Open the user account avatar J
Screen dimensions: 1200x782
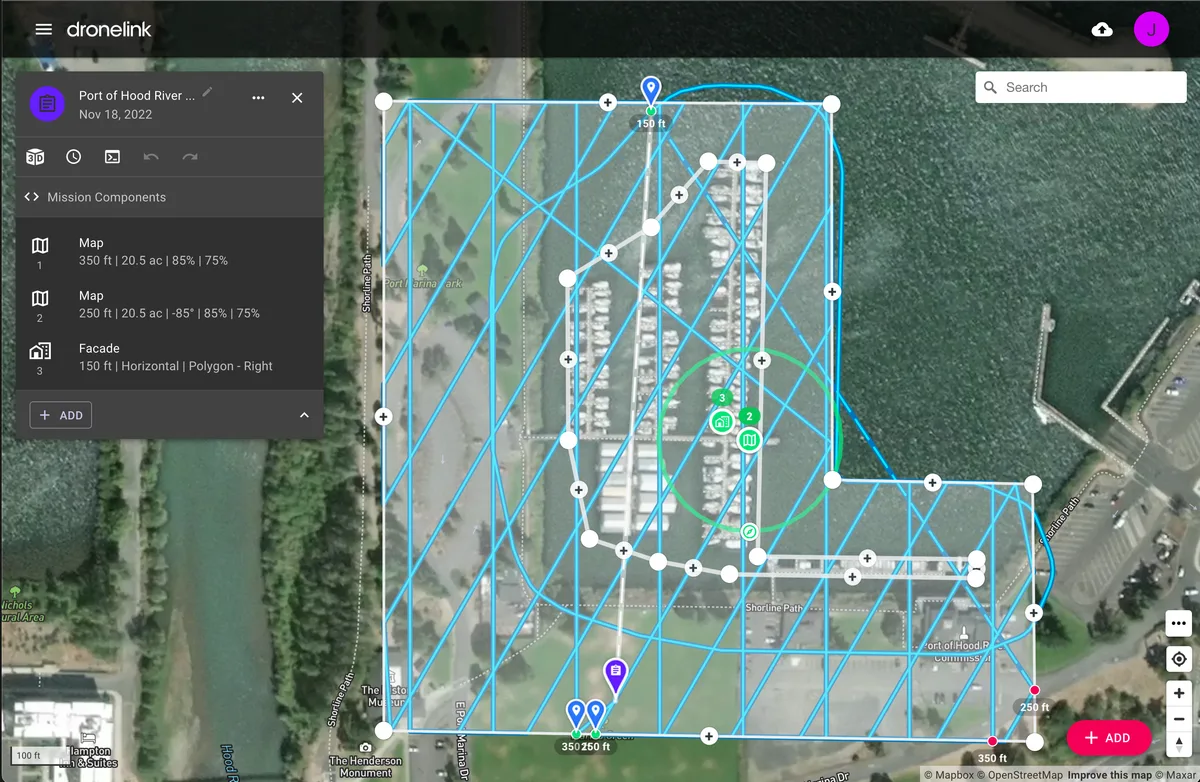tap(1152, 29)
